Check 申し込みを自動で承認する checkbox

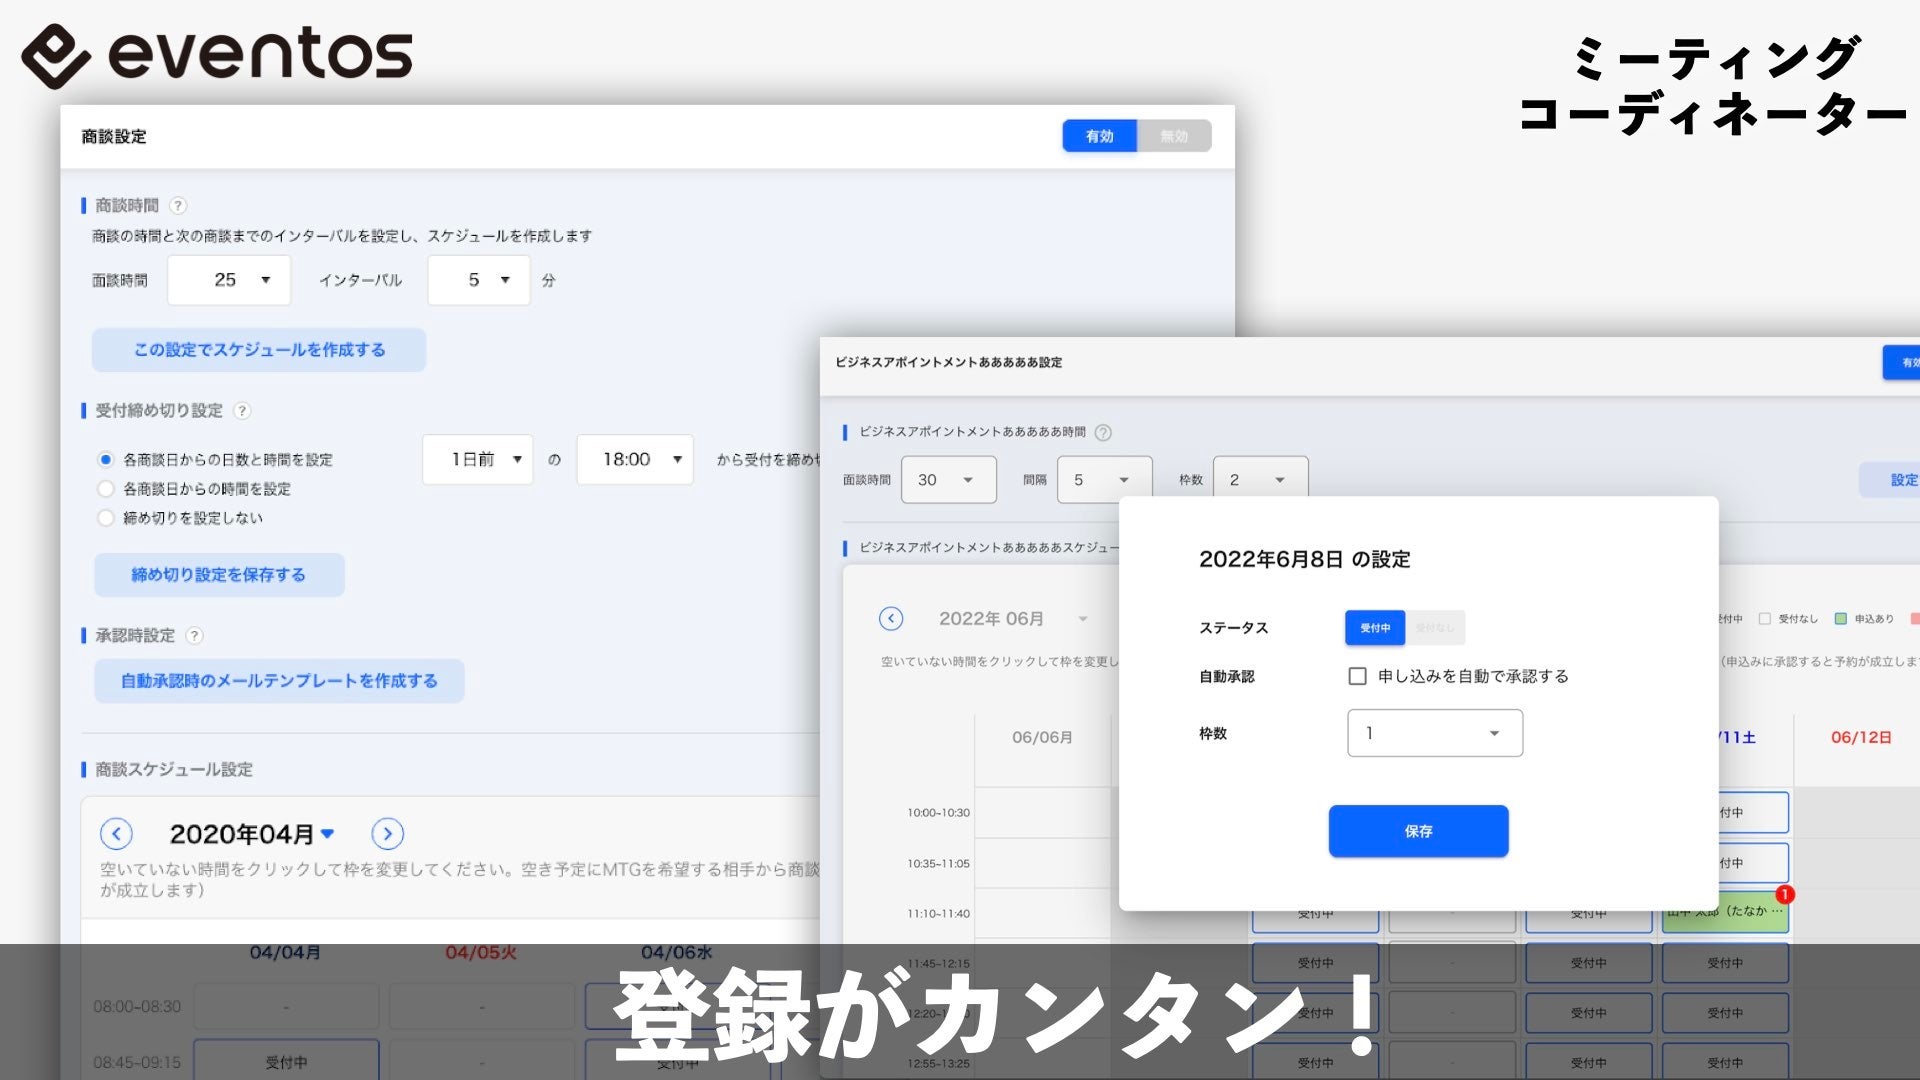click(1357, 677)
